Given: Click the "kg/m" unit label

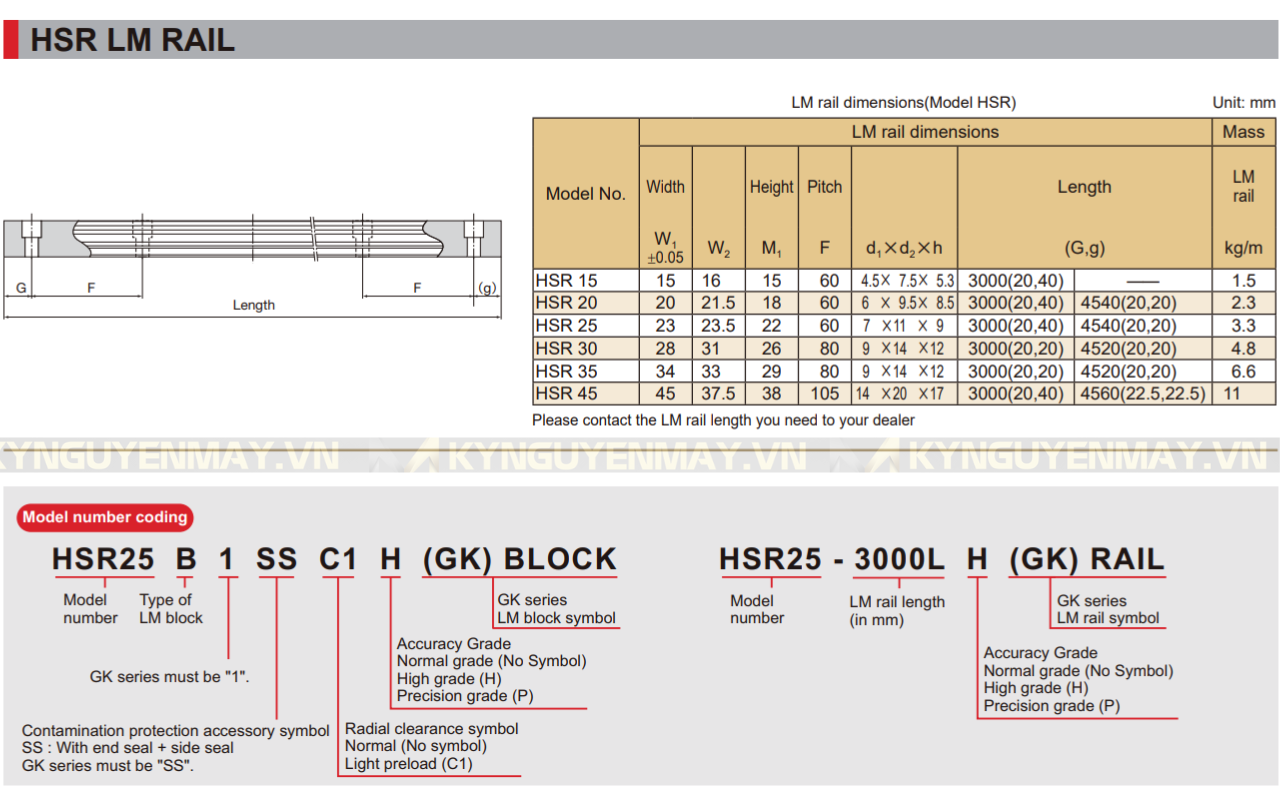Looking at the screenshot, I should pos(1243,248).
